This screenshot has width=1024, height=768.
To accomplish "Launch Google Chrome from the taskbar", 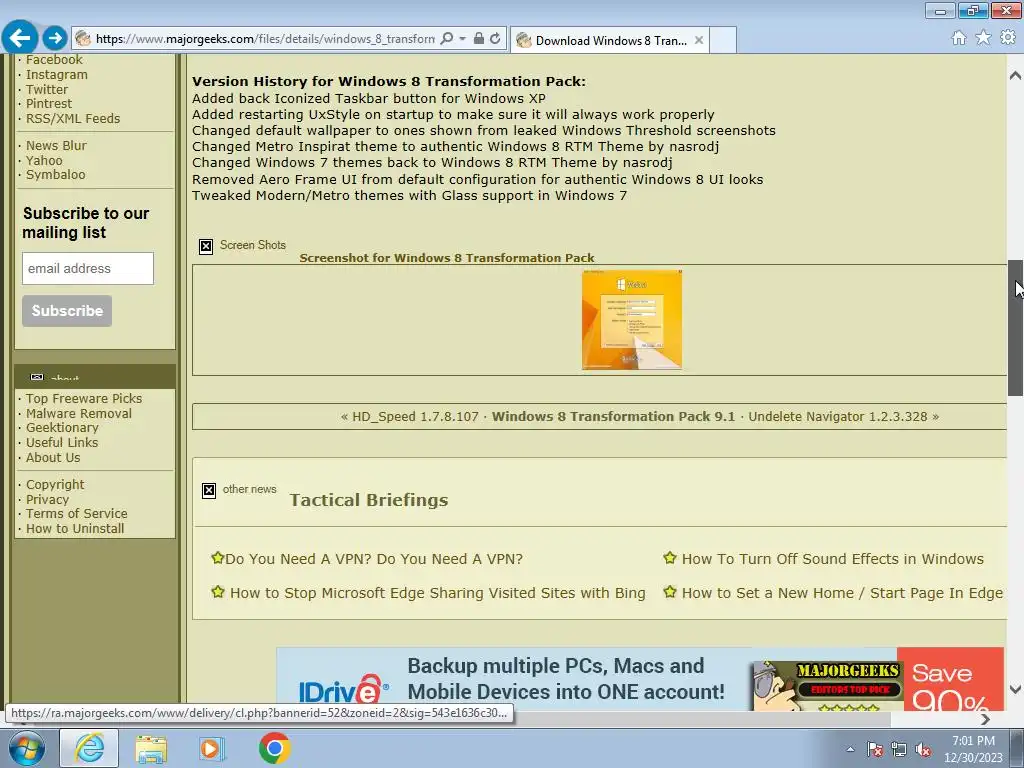I will (x=274, y=748).
